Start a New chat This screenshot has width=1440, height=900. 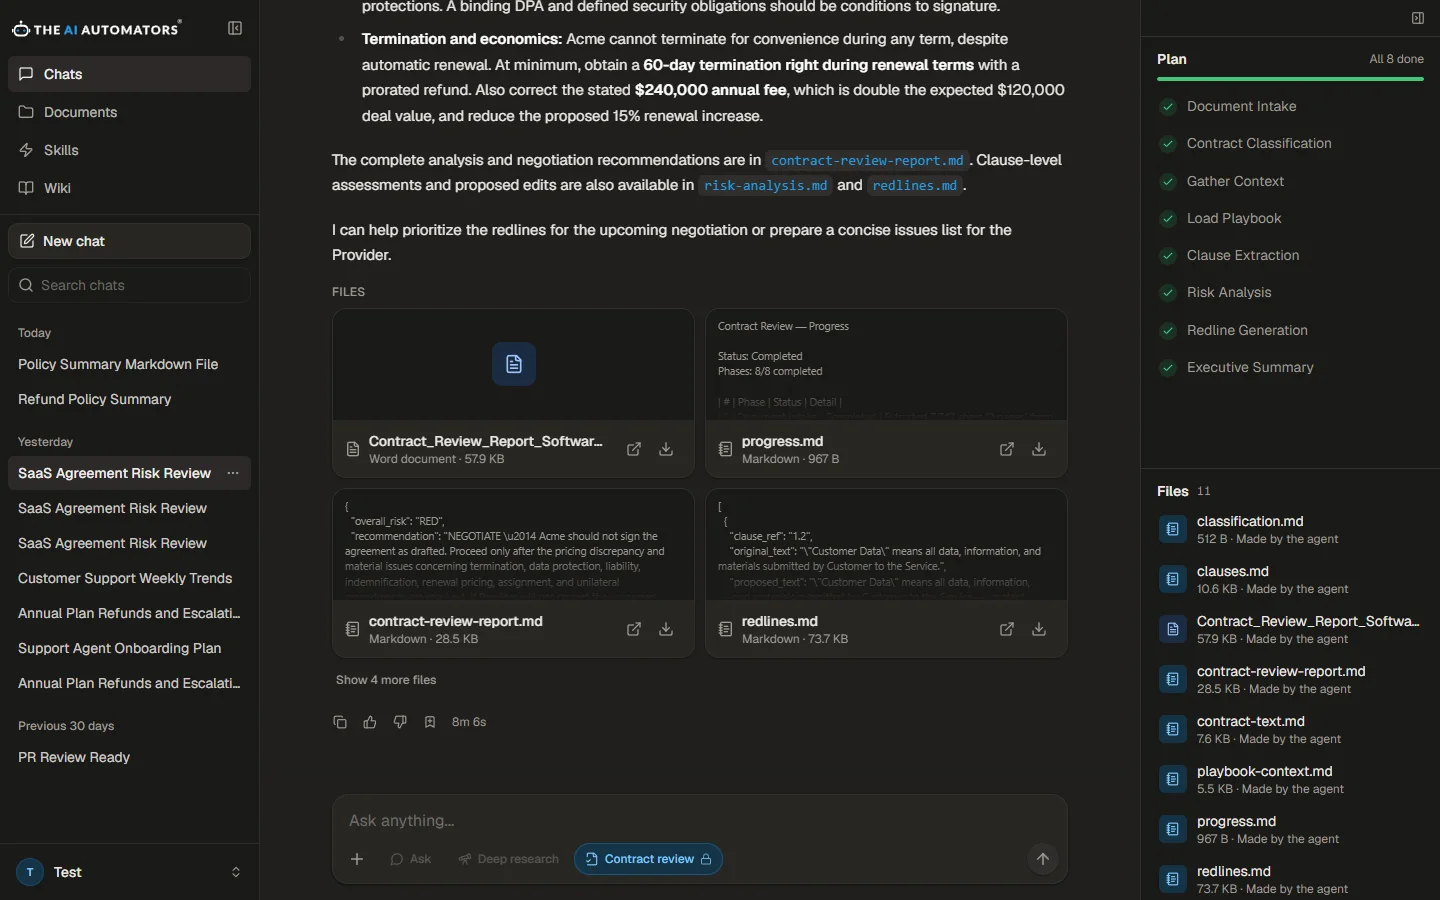(x=130, y=241)
